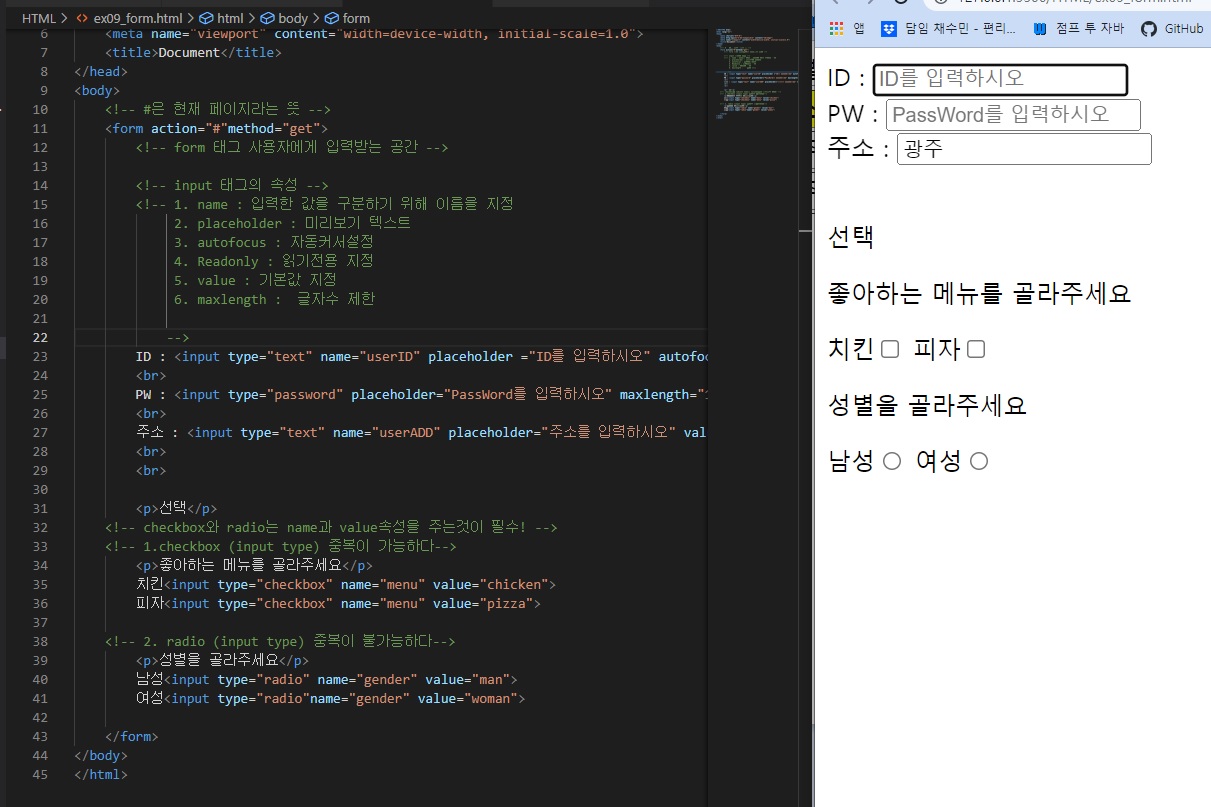This screenshot has height=807, width=1211.
Task: Click the checkbox line with value="chicken"
Action: point(346,584)
